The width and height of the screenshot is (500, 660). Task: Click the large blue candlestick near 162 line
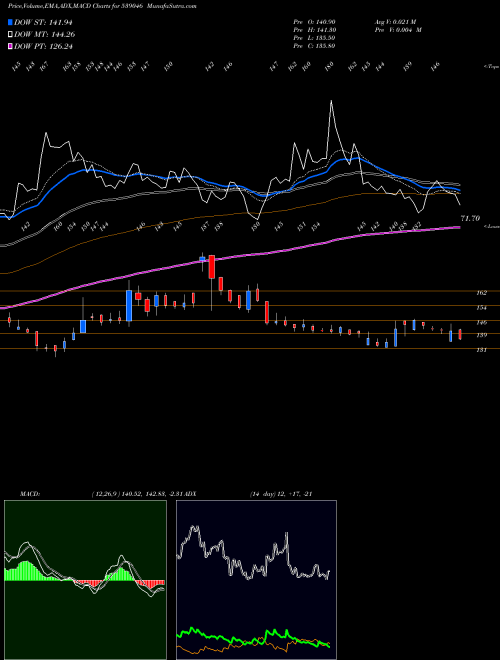(129, 306)
